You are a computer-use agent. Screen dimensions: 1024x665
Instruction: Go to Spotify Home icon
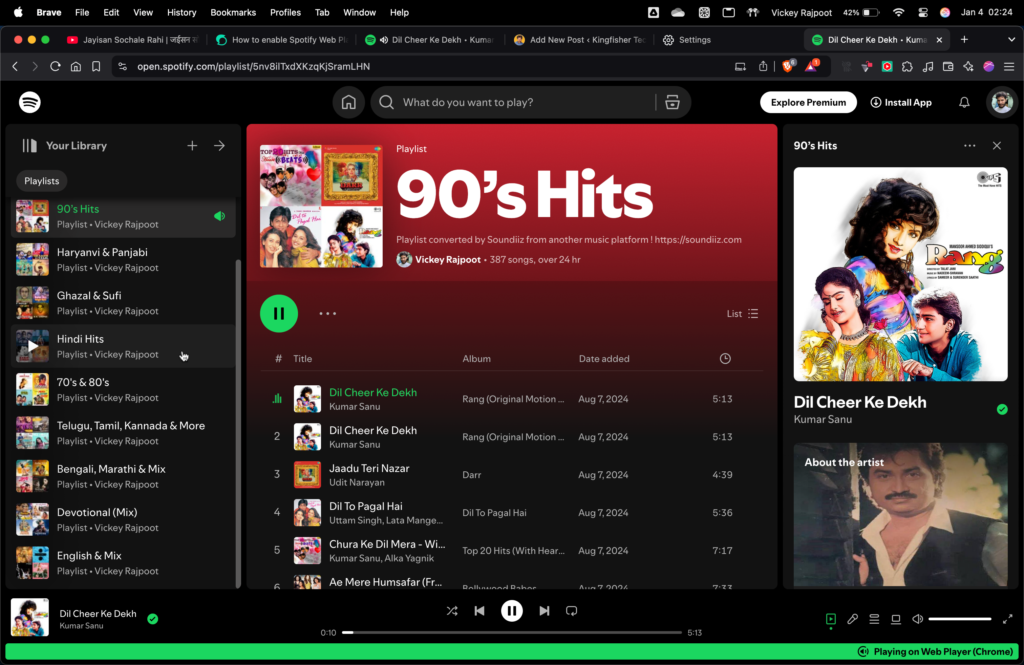(349, 103)
